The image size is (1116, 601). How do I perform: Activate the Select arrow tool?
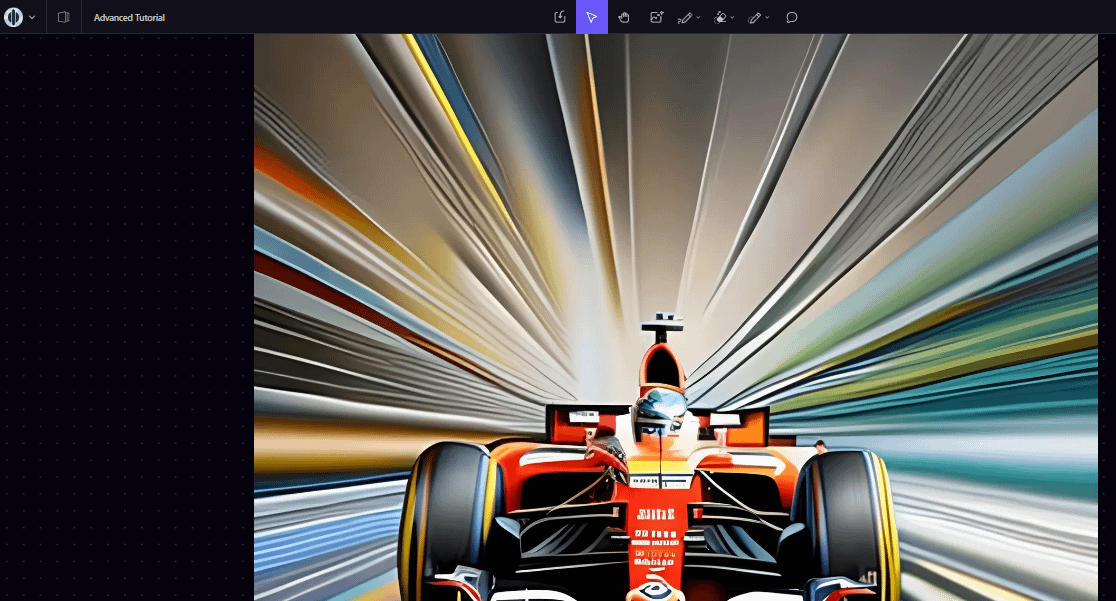pyautogui.click(x=591, y=17)
